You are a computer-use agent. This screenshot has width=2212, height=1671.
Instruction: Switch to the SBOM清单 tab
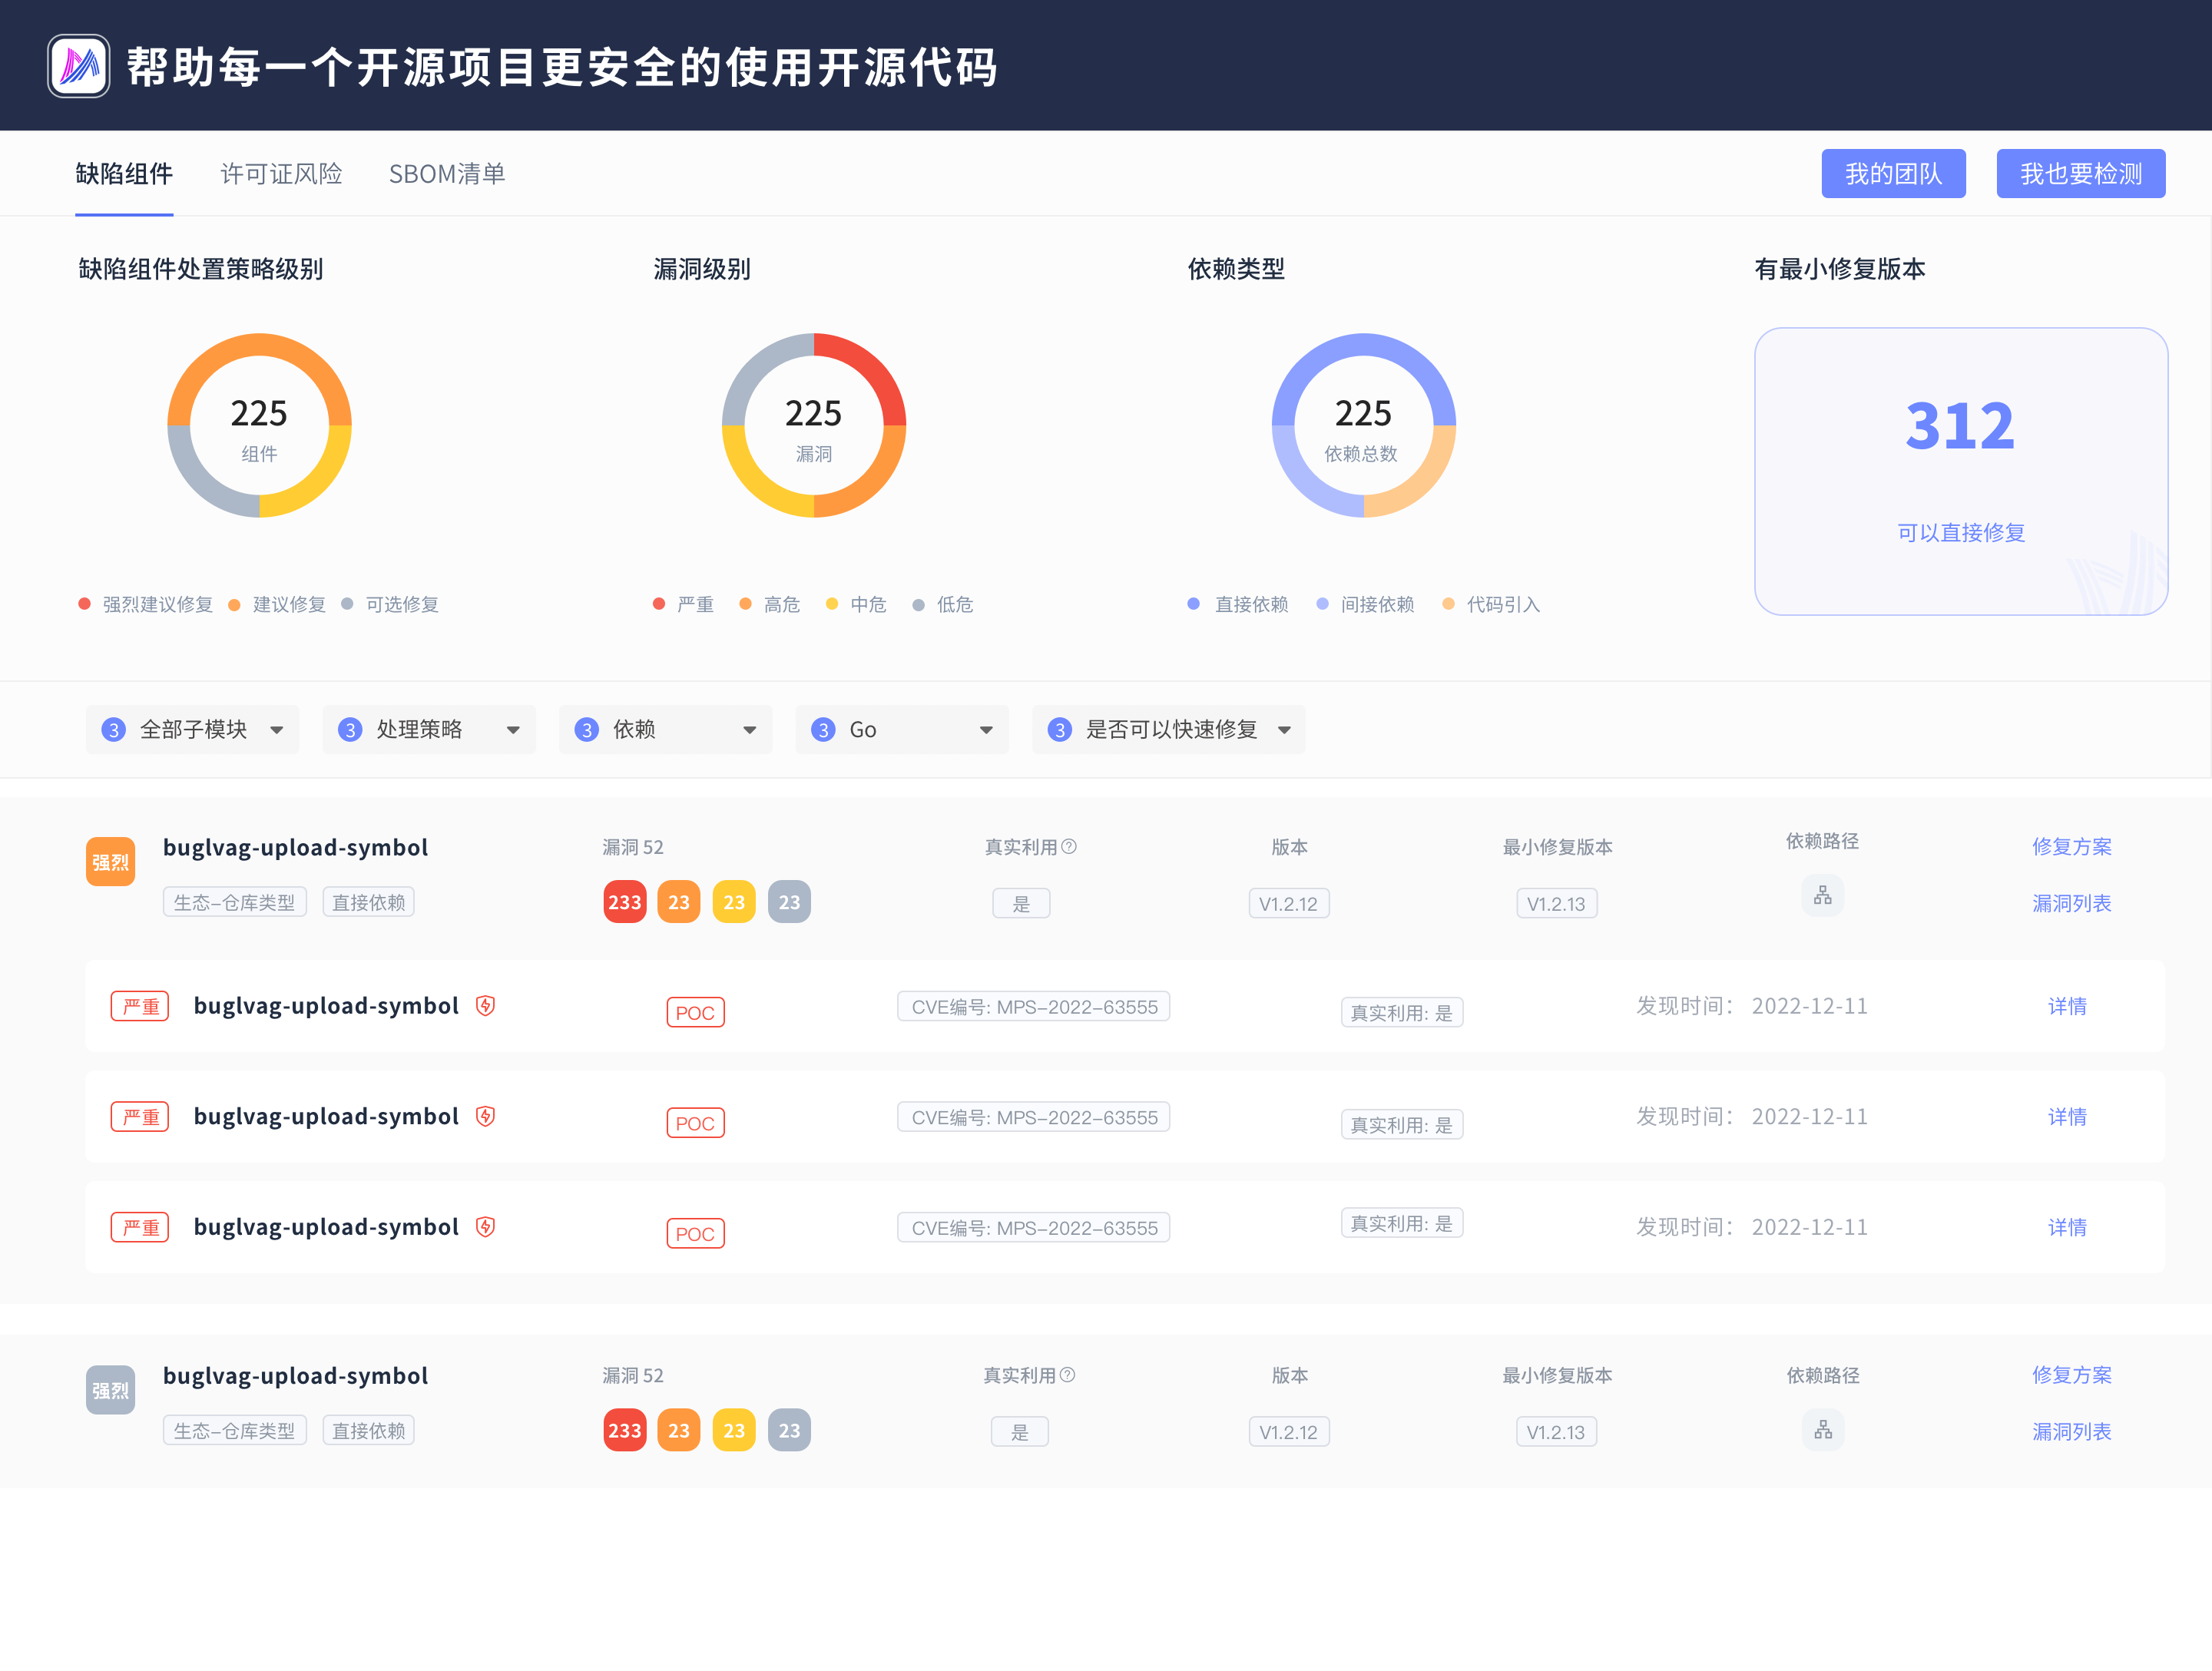tap(446, 174)
